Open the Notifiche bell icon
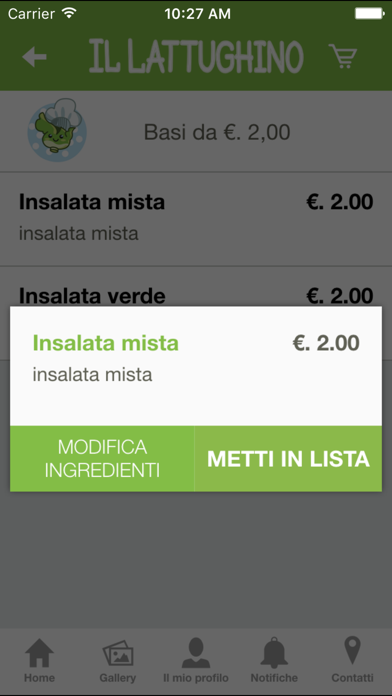This screenshot has width=392, height=696. tap(274, 653)
